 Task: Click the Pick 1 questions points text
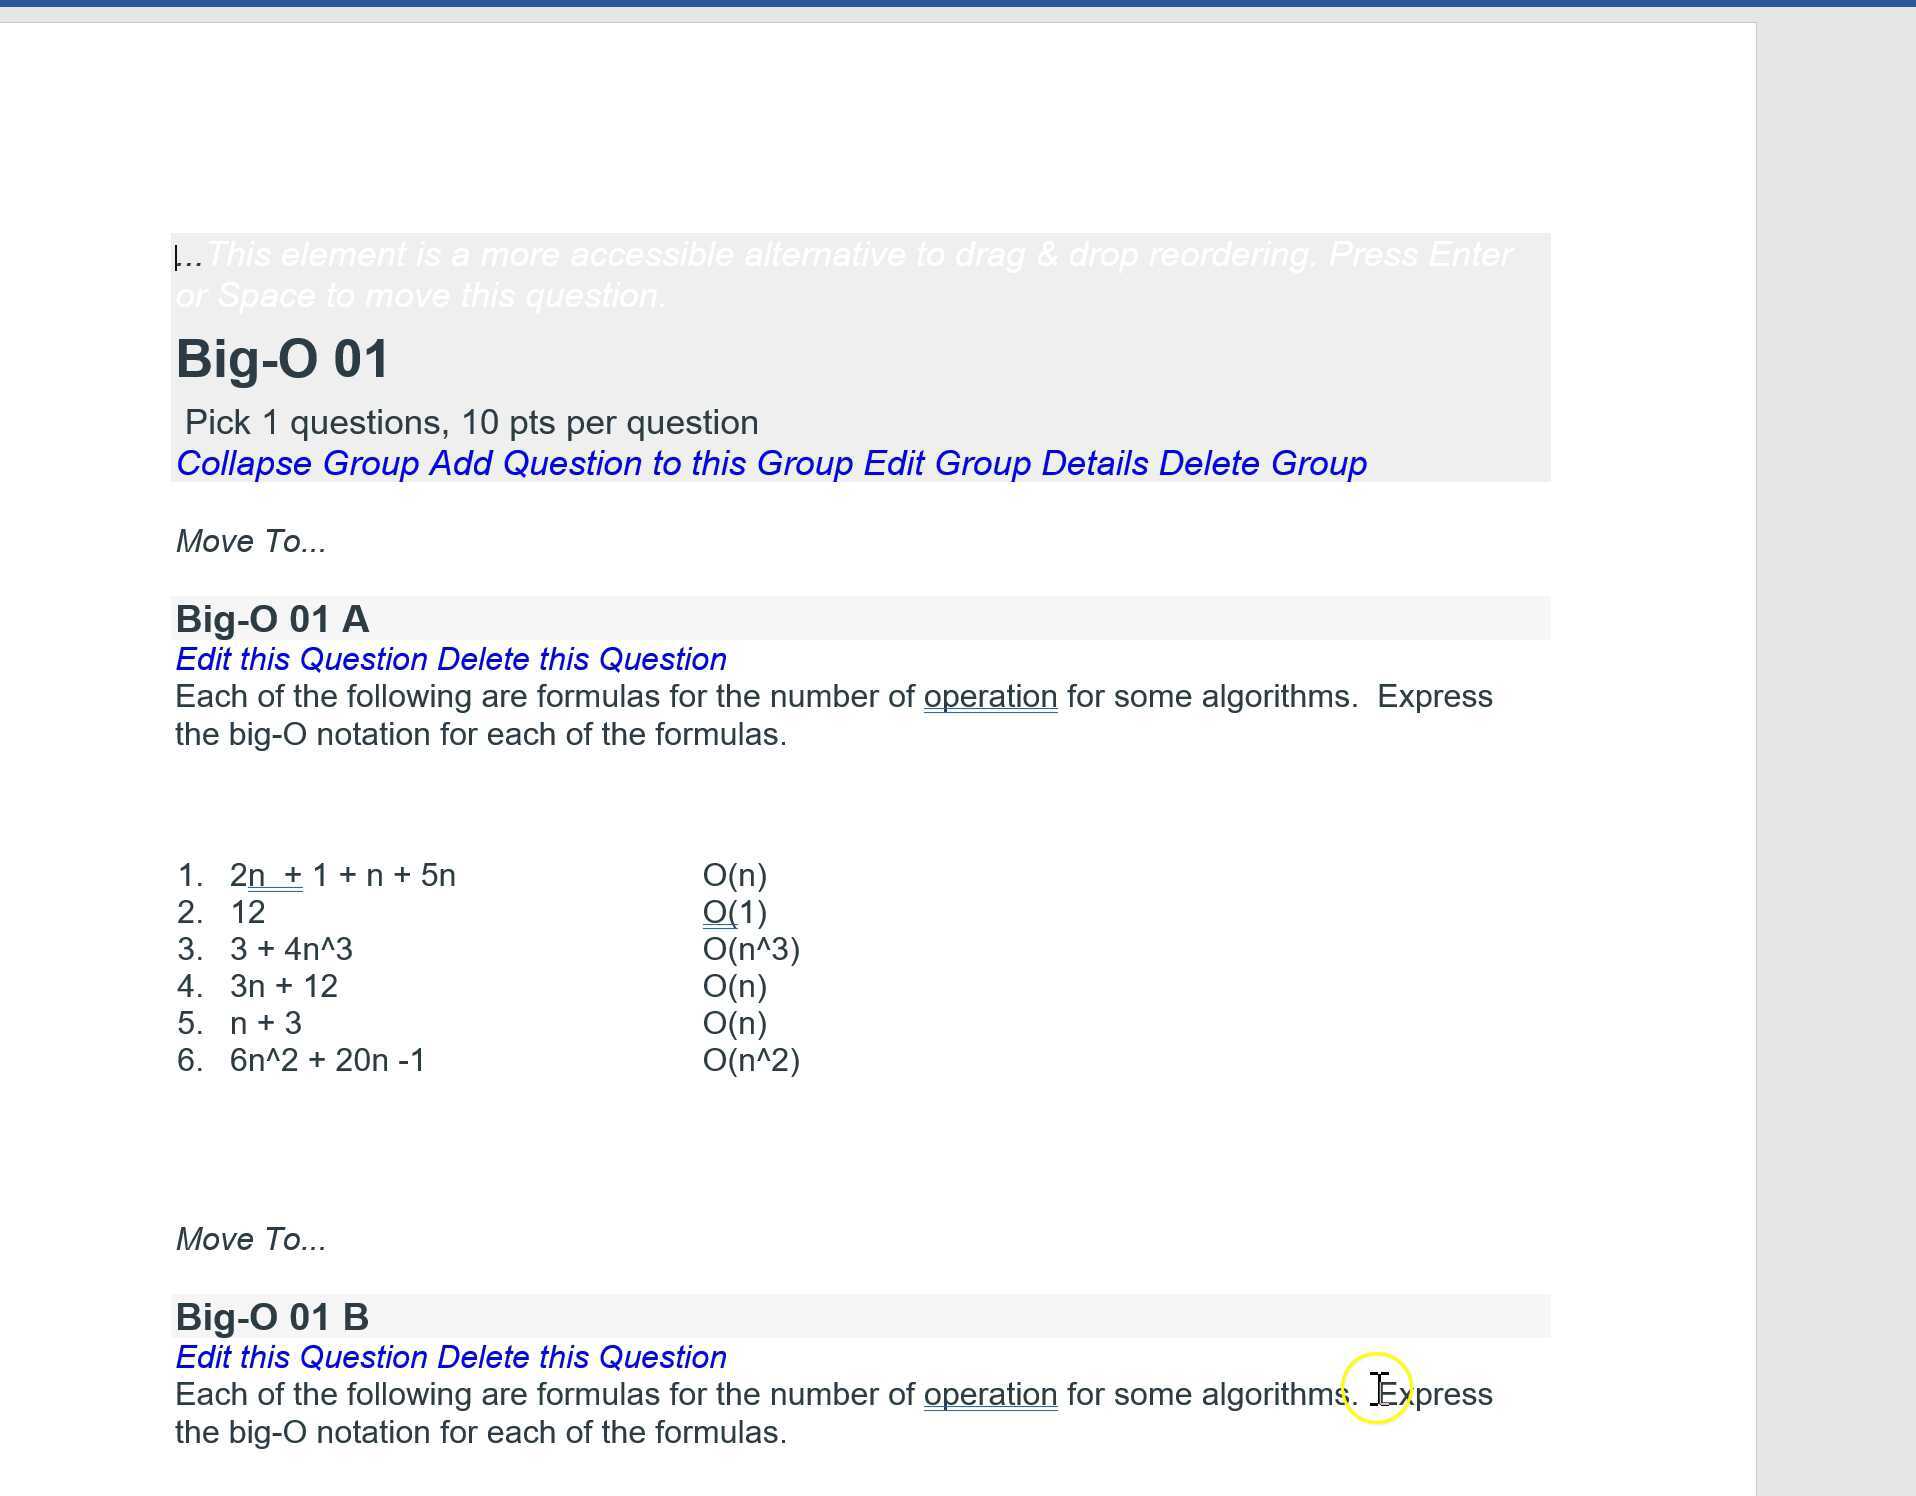[470, 421]
